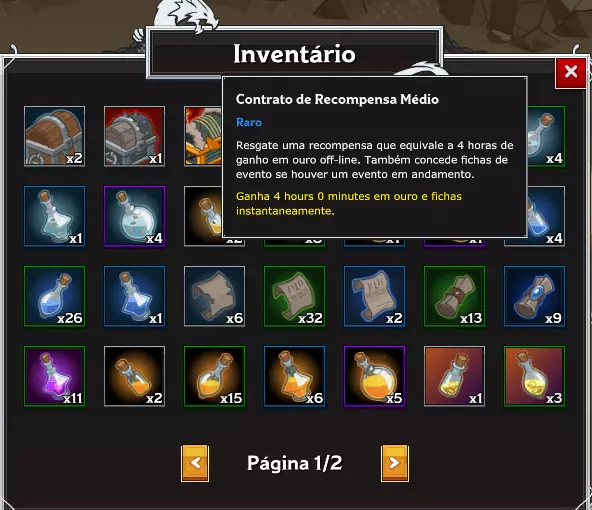
Task: Select the small orange bottle x2
Action: click(x=134, y=376)
